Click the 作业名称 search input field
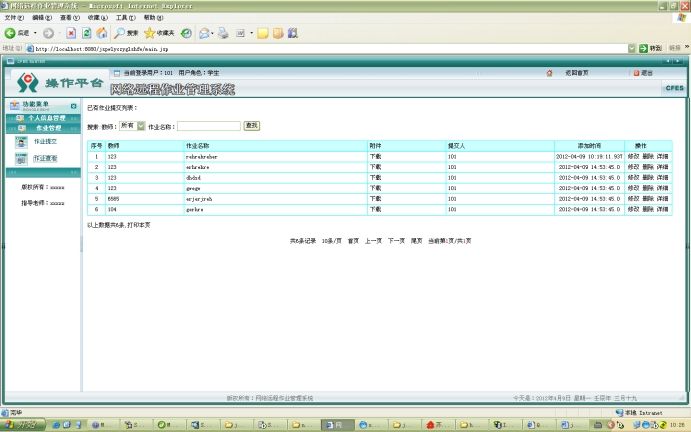691x432 pixels. pos(209,126)
